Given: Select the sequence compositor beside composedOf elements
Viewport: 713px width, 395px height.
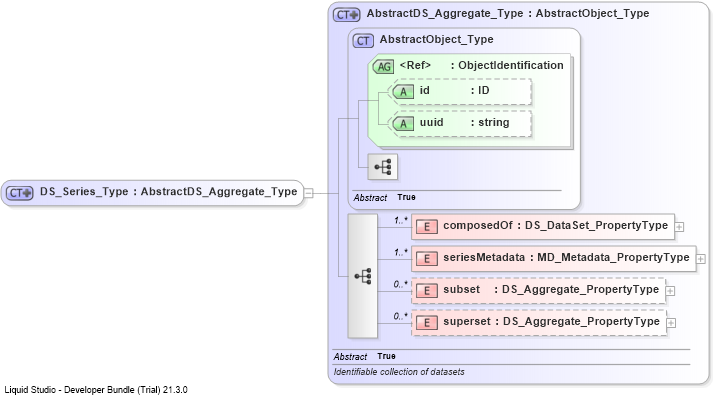Looking at the screenshot, I should (x=363, y=276).
